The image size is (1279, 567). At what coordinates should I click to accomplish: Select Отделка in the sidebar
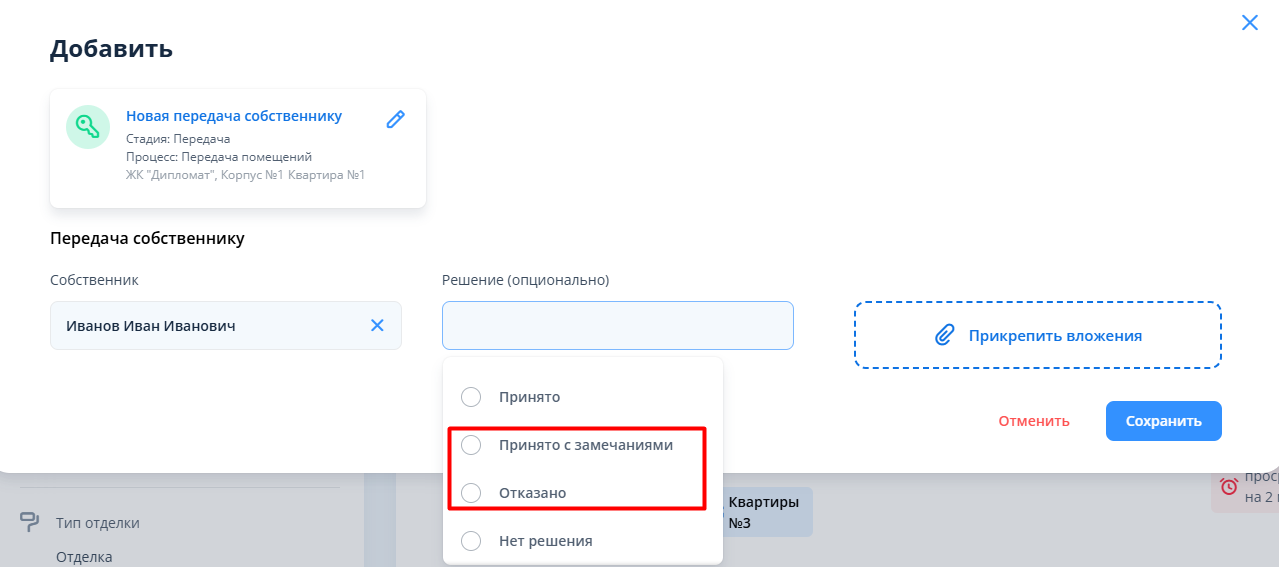pos(84,557)
